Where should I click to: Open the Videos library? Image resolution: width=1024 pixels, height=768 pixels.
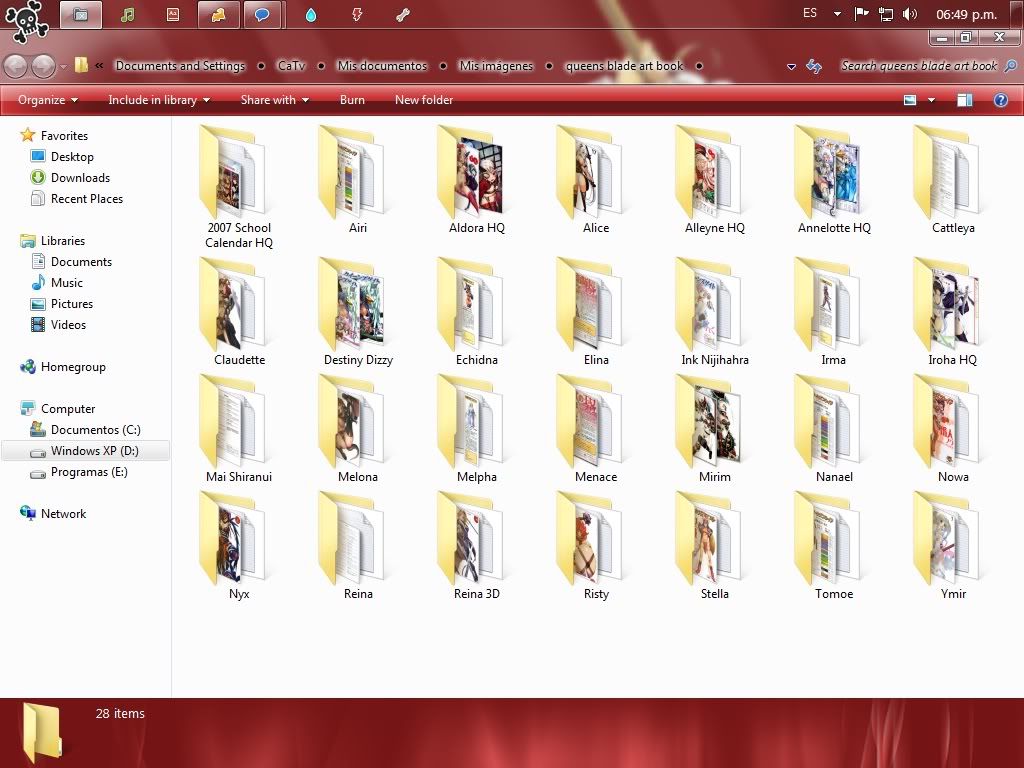click(x=58, y=325)
